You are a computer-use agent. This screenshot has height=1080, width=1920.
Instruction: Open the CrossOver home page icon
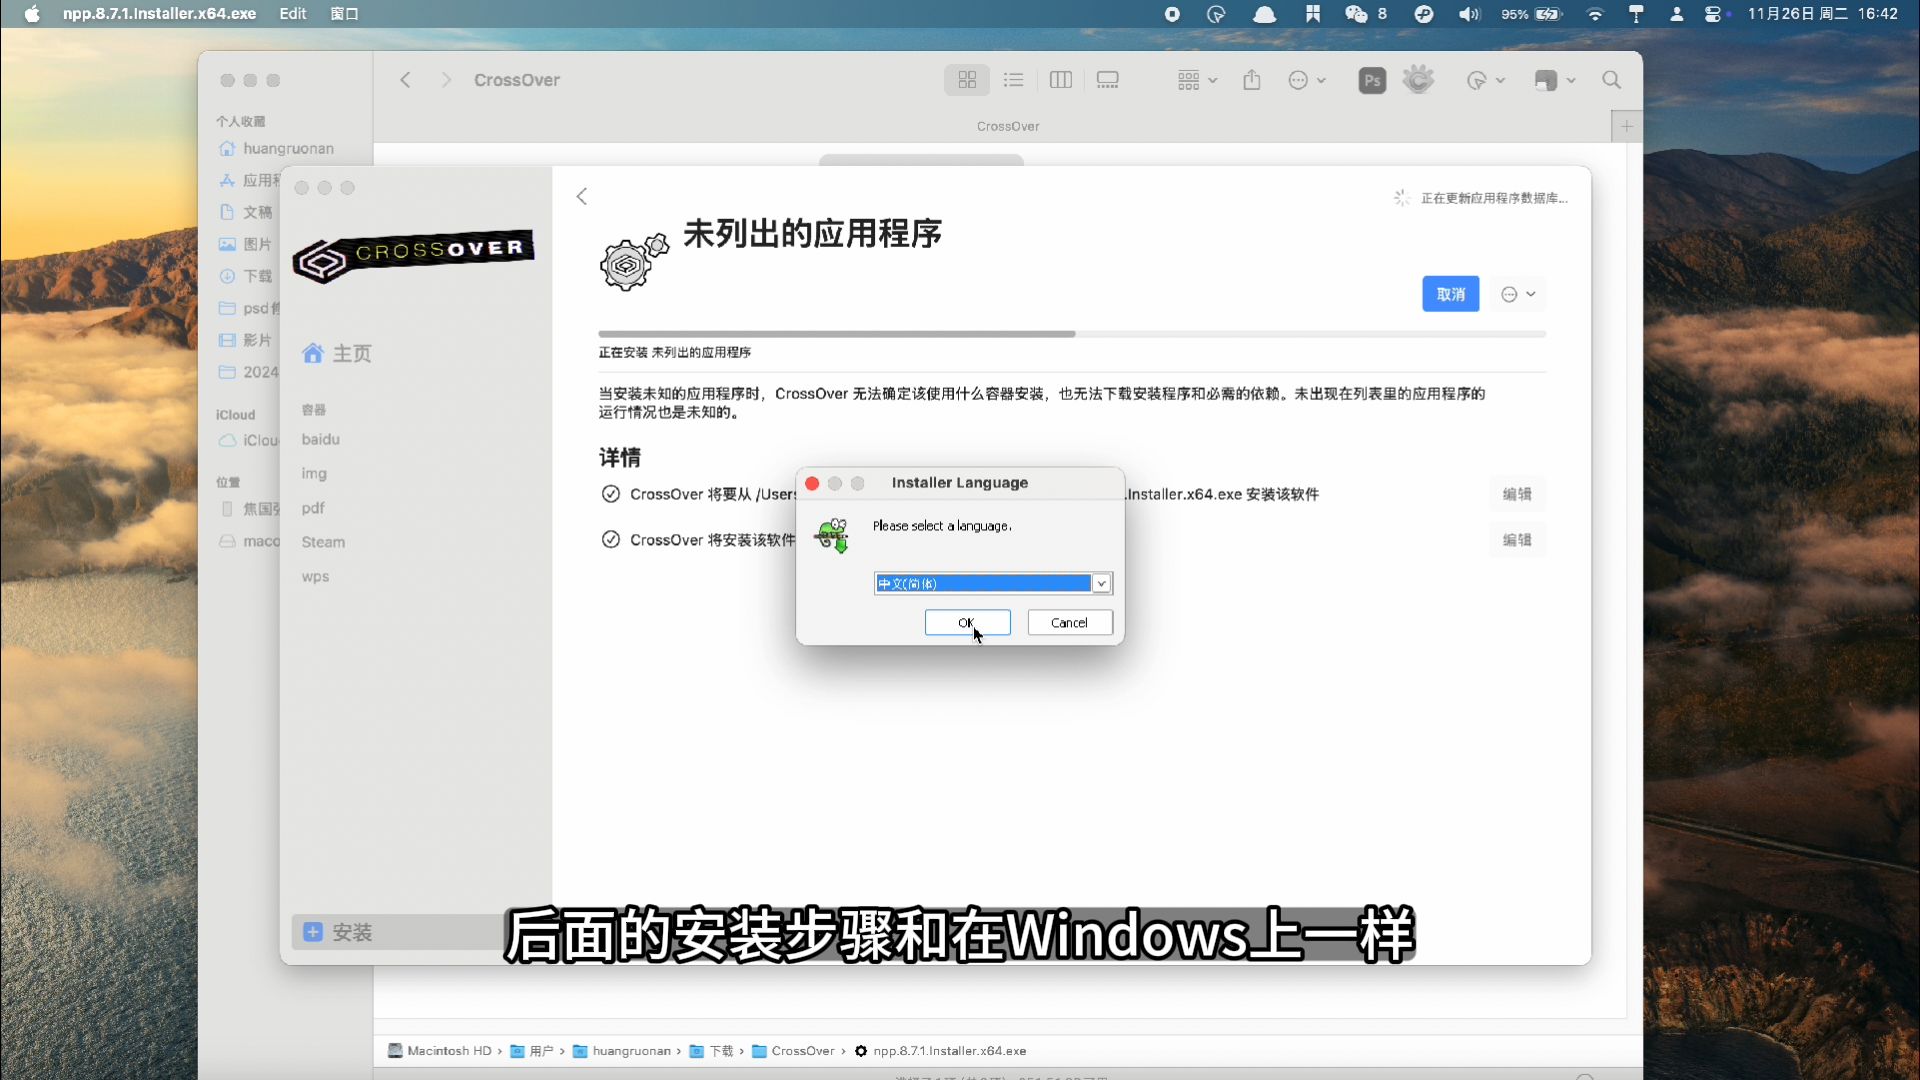pyautogui.click(x=313, y=352)
